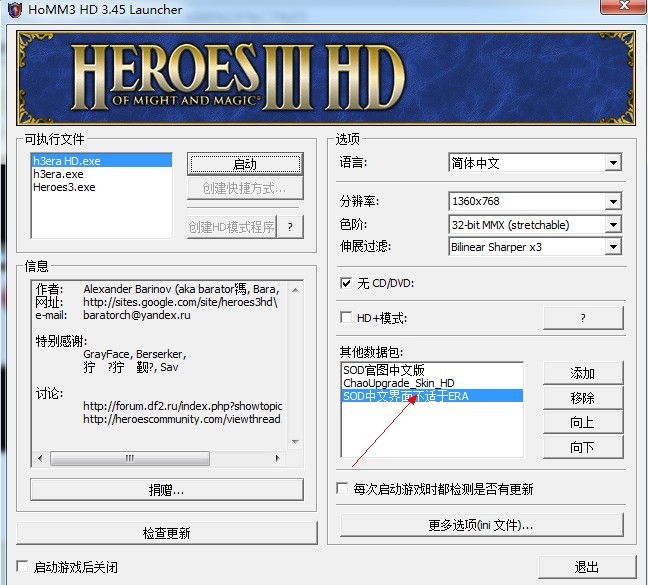Select h3era.exe in executables list

102,174
